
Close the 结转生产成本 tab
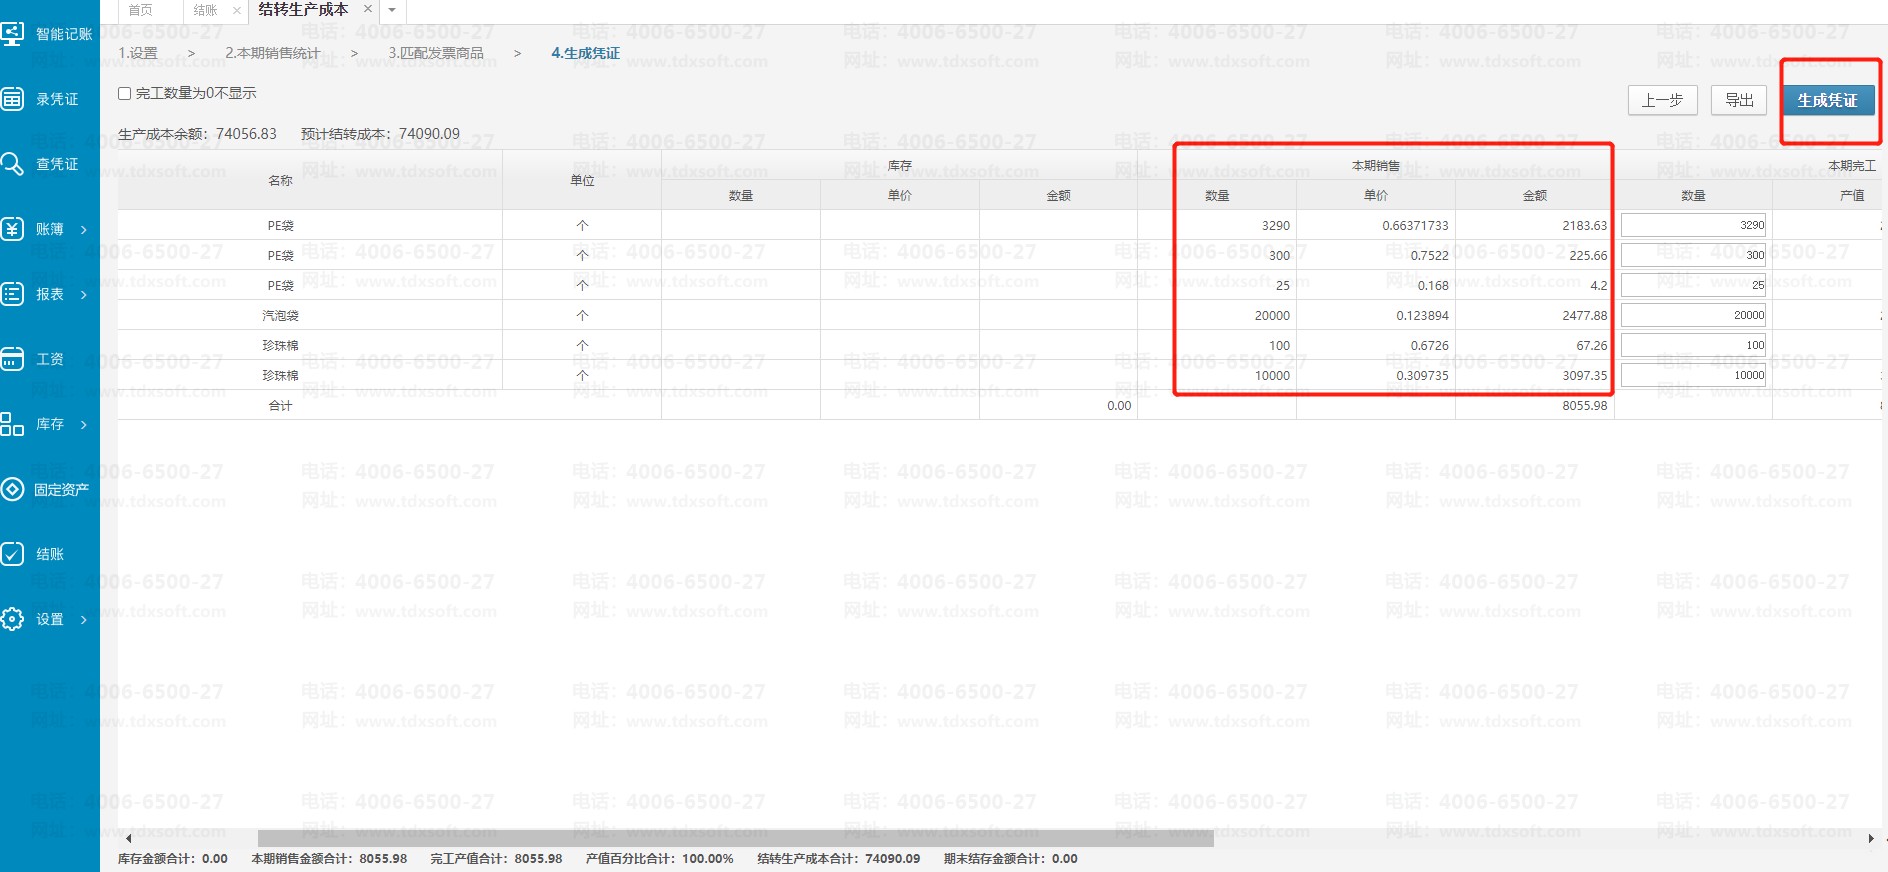(368, 9)
